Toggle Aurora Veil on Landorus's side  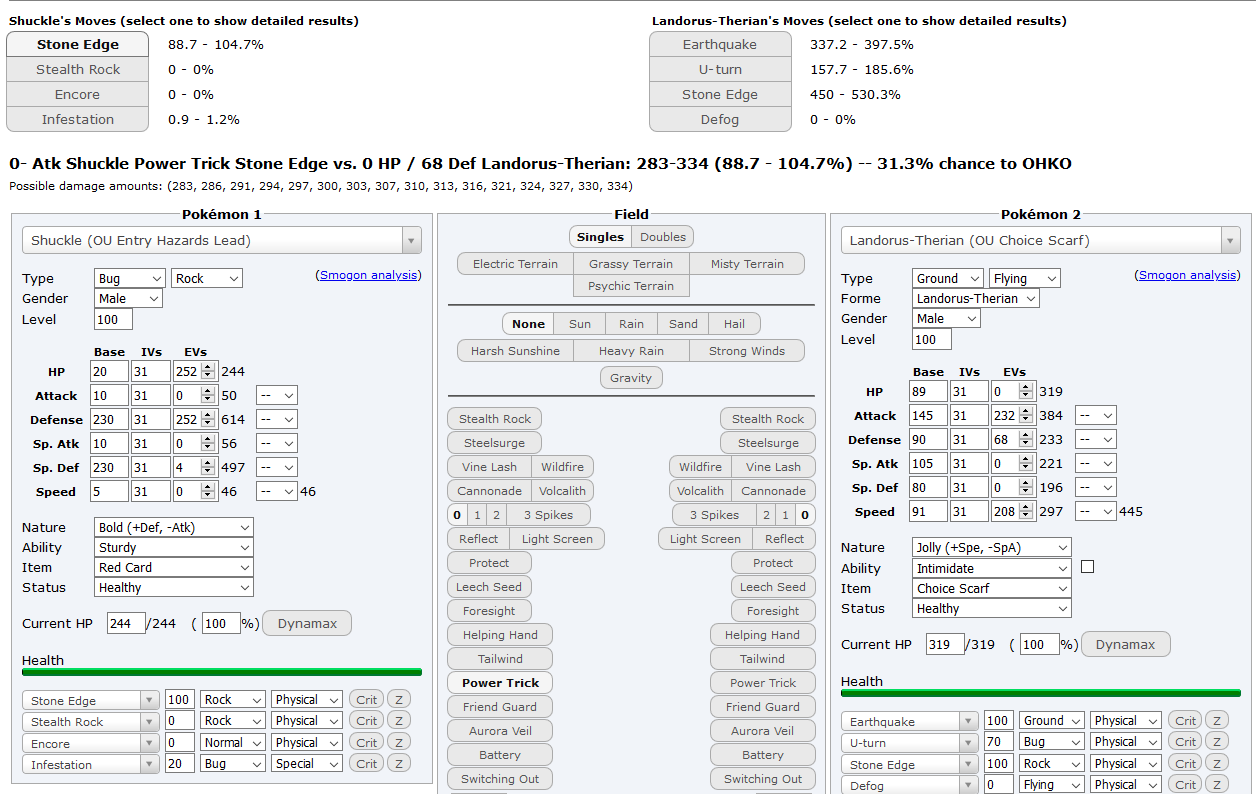pos(762,731)
